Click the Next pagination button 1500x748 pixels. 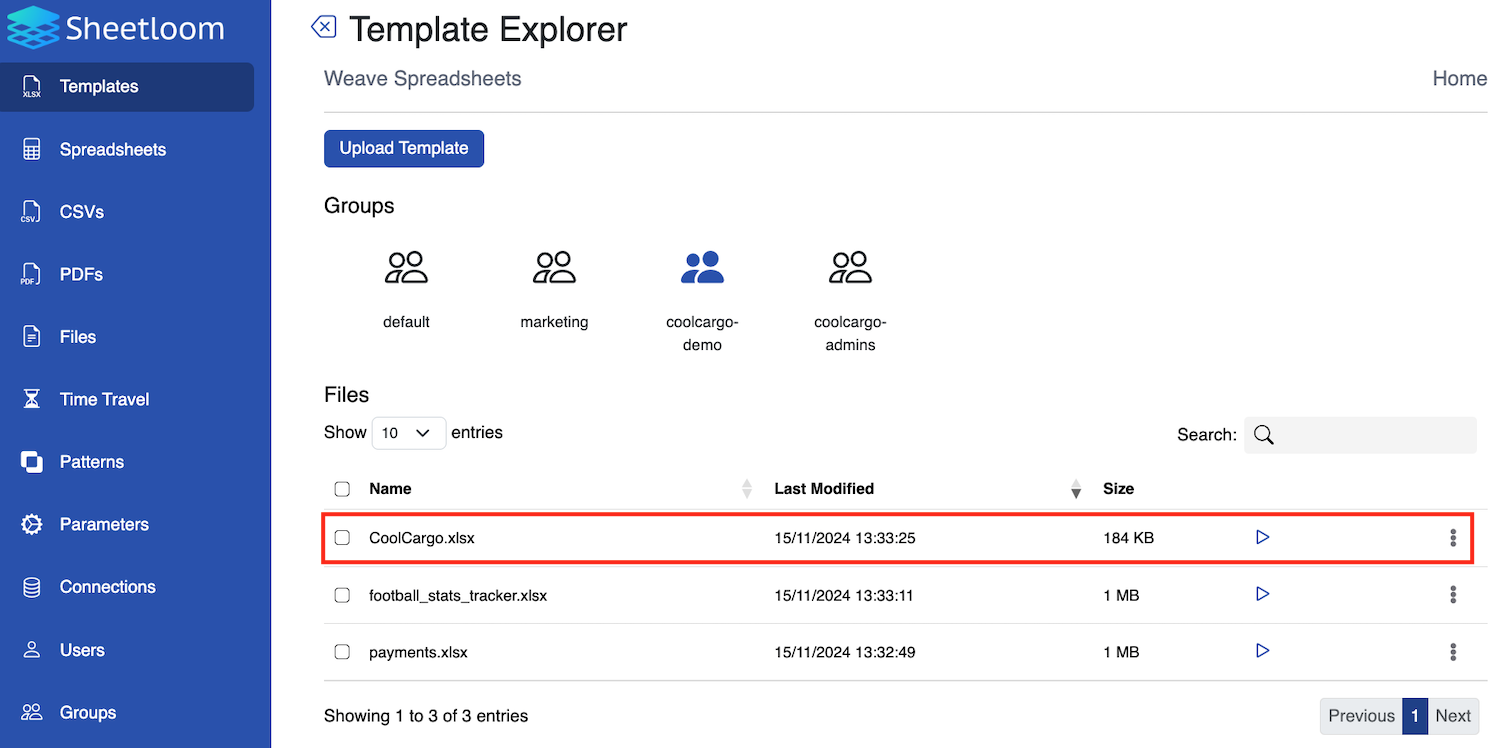1453,716
